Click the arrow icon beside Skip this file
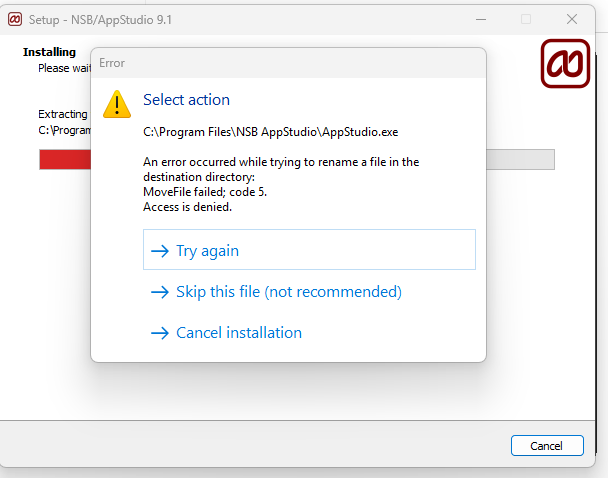608x478 pixels. point(160,292)
